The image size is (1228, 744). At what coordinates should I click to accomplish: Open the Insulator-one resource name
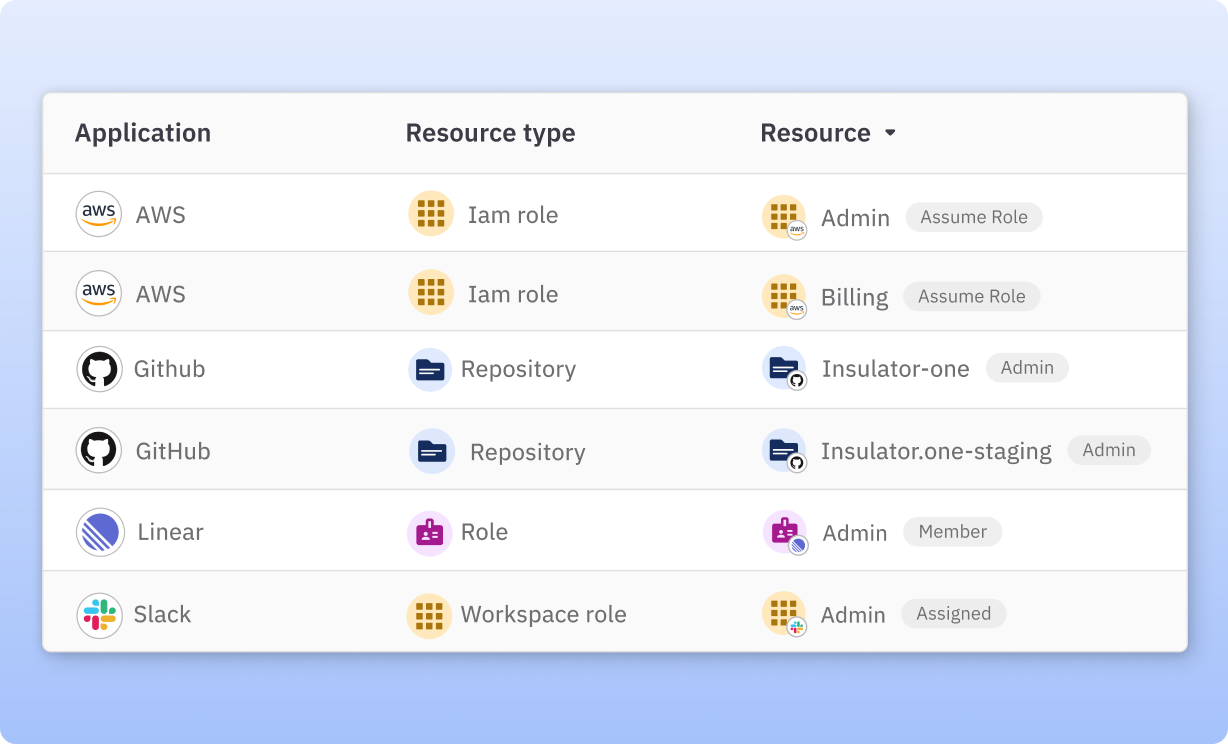click(895, 369)
